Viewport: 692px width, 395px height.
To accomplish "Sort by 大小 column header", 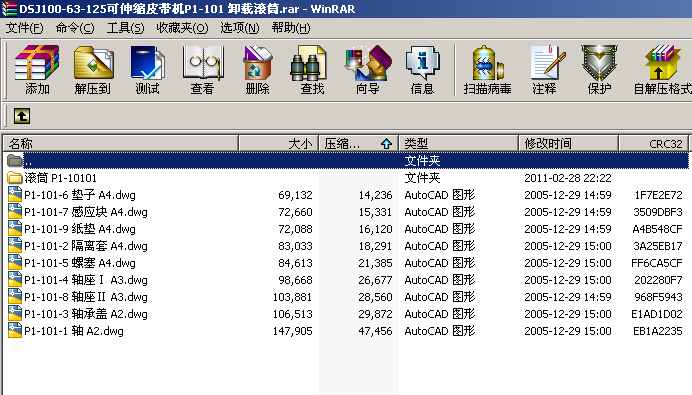I will (x=278, y=143).
